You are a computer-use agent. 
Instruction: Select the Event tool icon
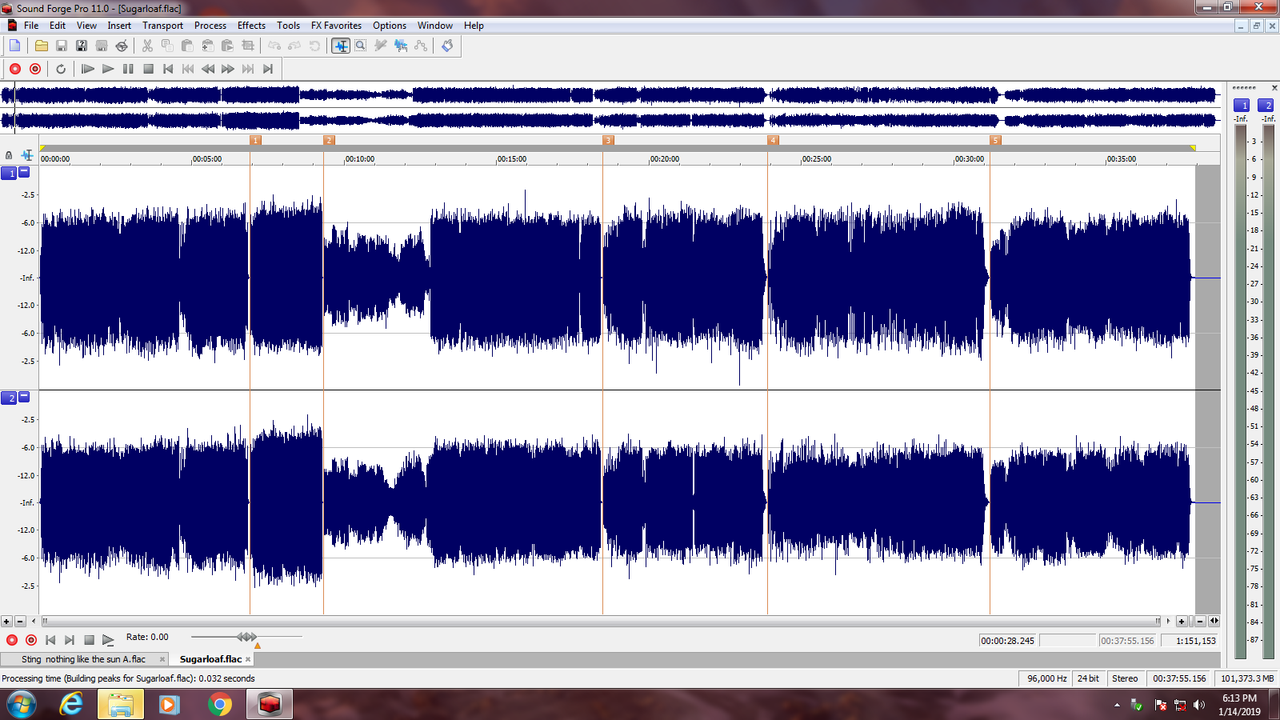[400, 45]
